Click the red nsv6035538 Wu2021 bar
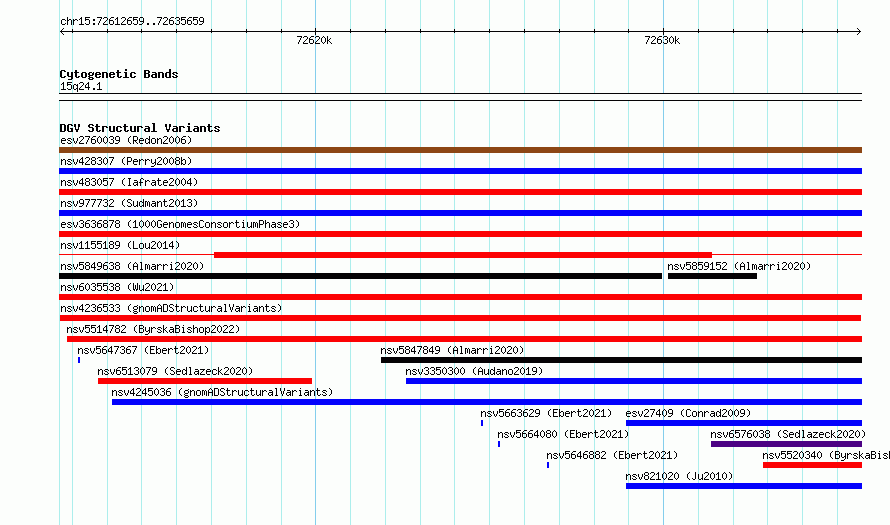Screen dimensions: 890x525 pyautogui.click(x=460, y=297)
